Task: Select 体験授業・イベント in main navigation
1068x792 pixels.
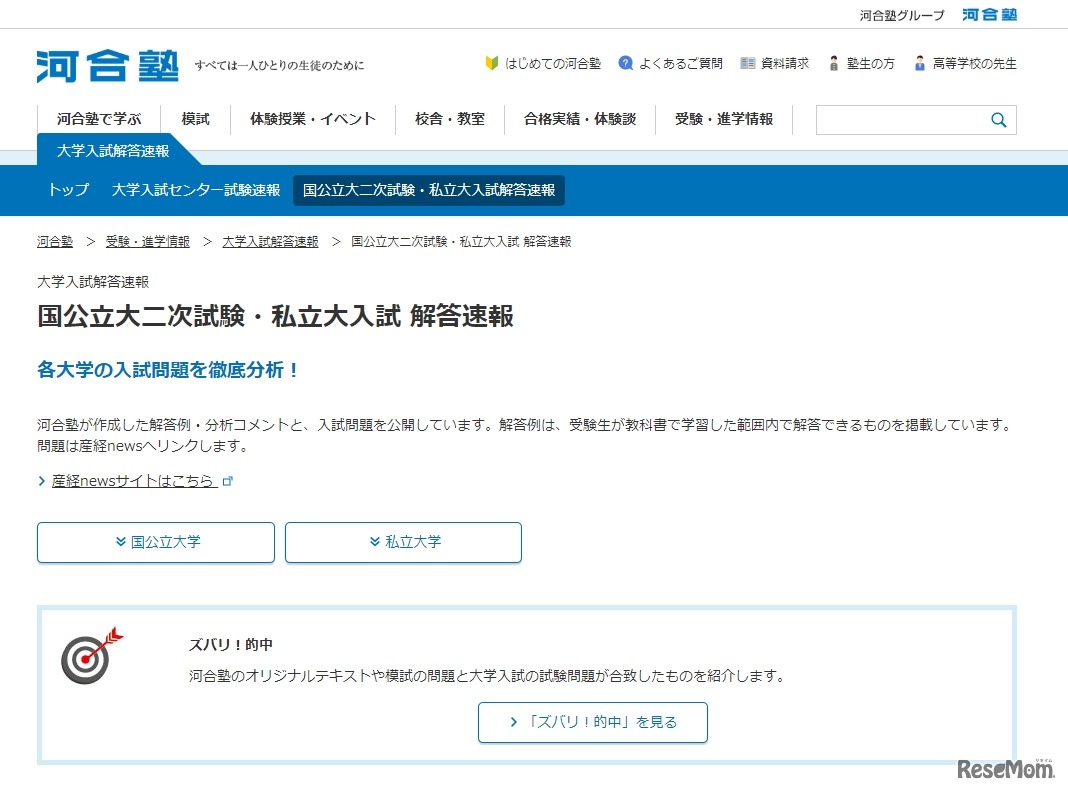Action: [x=313, y=119]
